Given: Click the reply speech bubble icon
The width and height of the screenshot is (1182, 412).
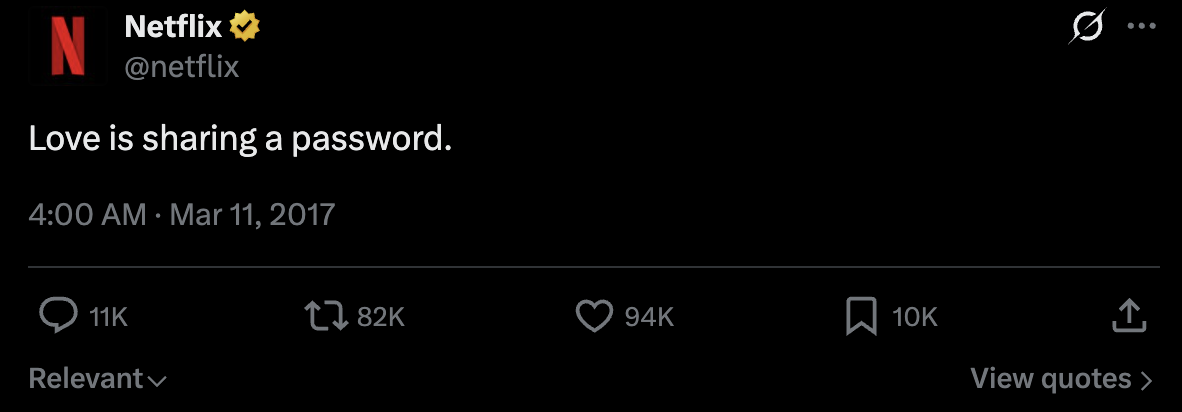Looking at the screenshot, I should (58, 316).
